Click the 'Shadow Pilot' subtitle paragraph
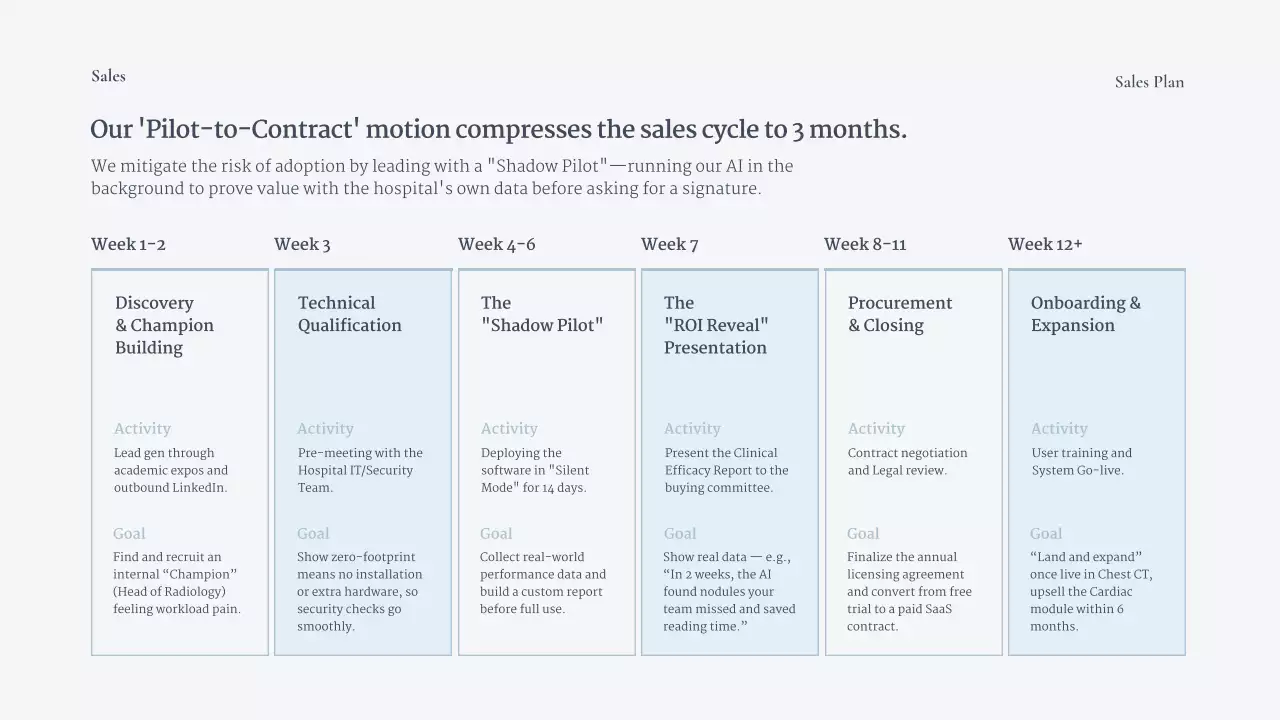 click(441, 177)
